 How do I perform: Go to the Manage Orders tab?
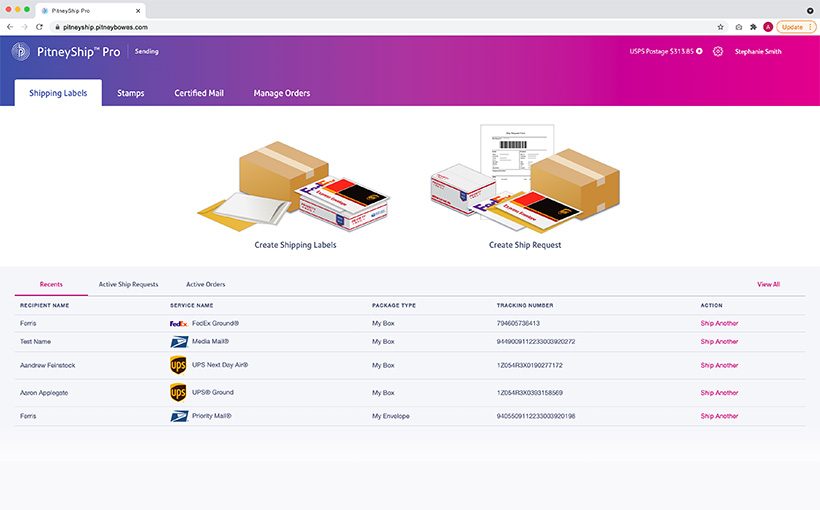[x=281, y=93]
